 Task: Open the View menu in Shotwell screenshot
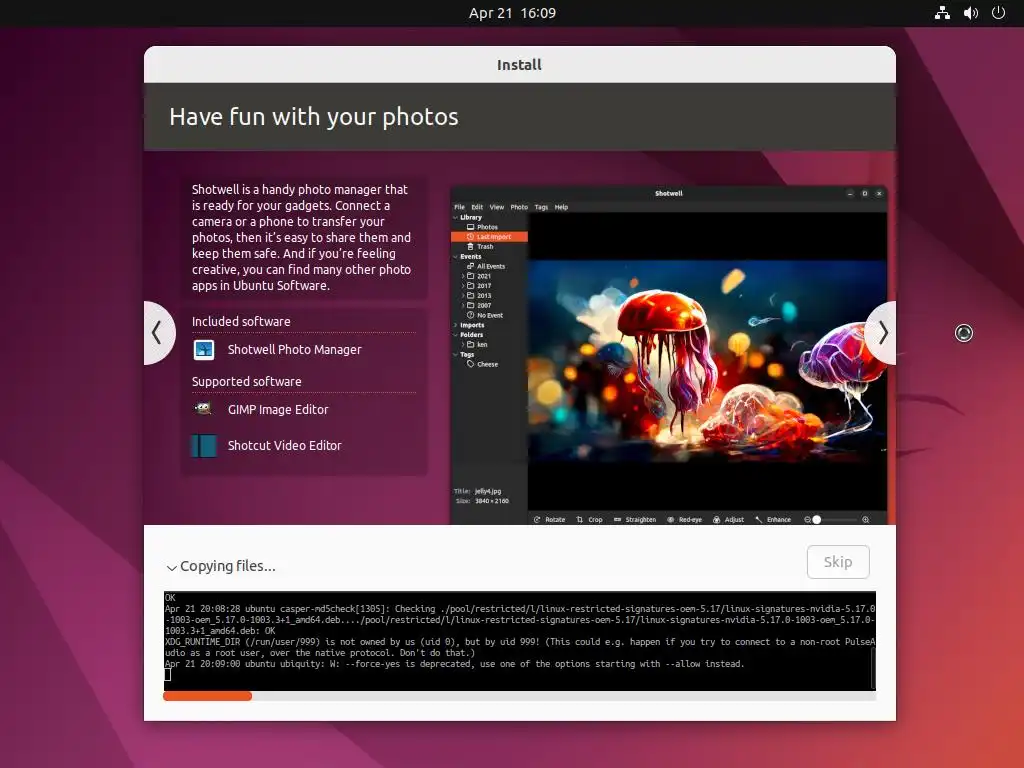click(497, 207)
